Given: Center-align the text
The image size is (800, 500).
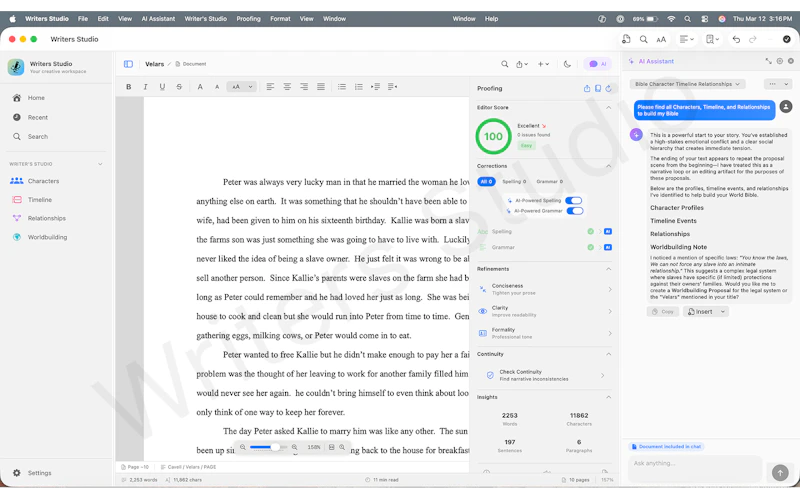Looking at the screenshot, I should pyautogui.click(x=287, y=87).
